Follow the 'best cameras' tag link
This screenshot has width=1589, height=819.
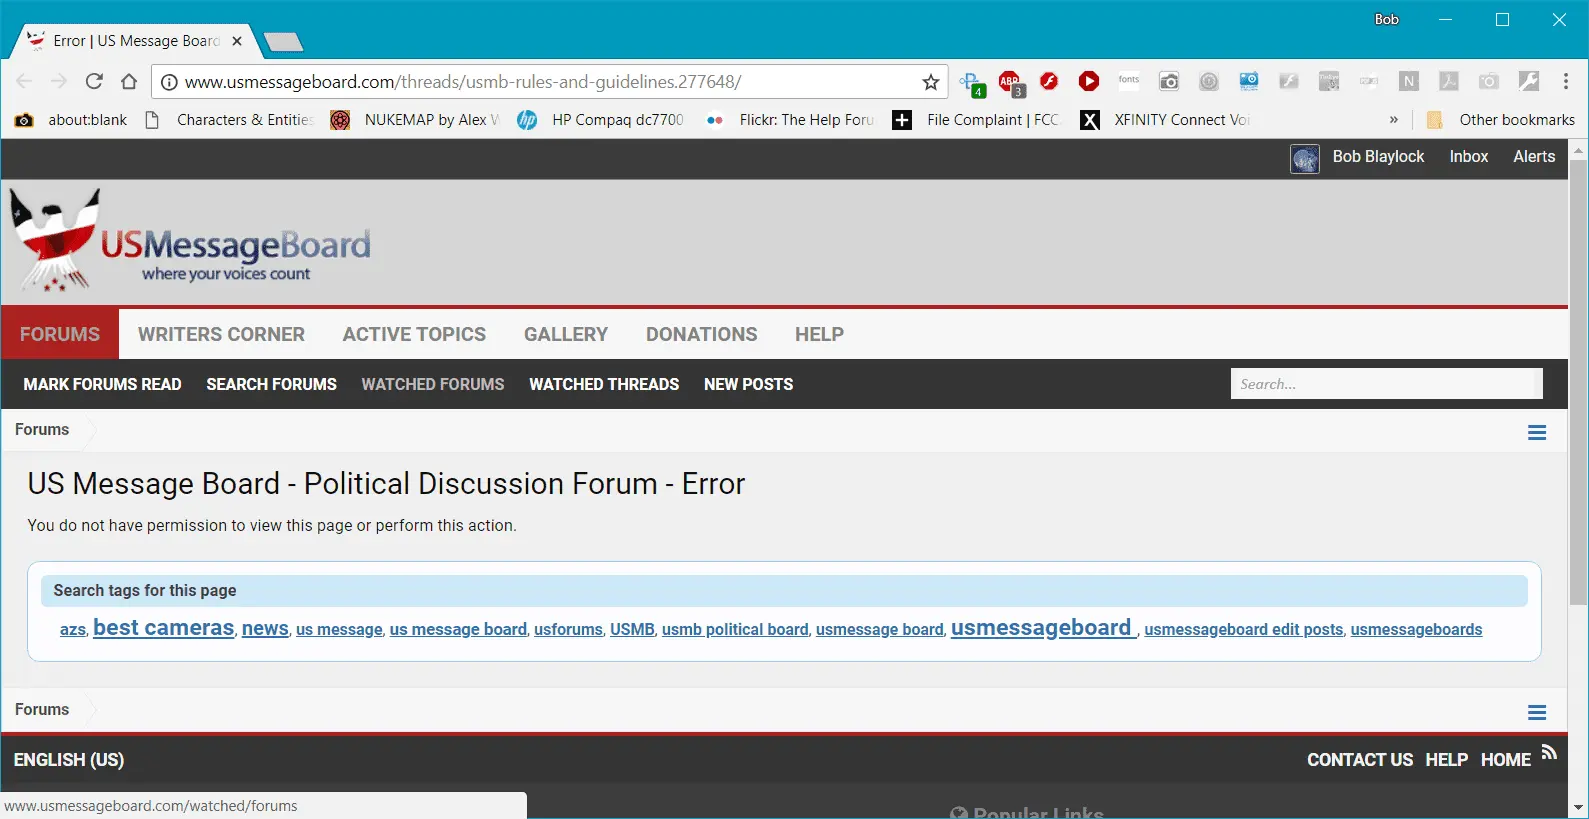(x=164, y=627)
